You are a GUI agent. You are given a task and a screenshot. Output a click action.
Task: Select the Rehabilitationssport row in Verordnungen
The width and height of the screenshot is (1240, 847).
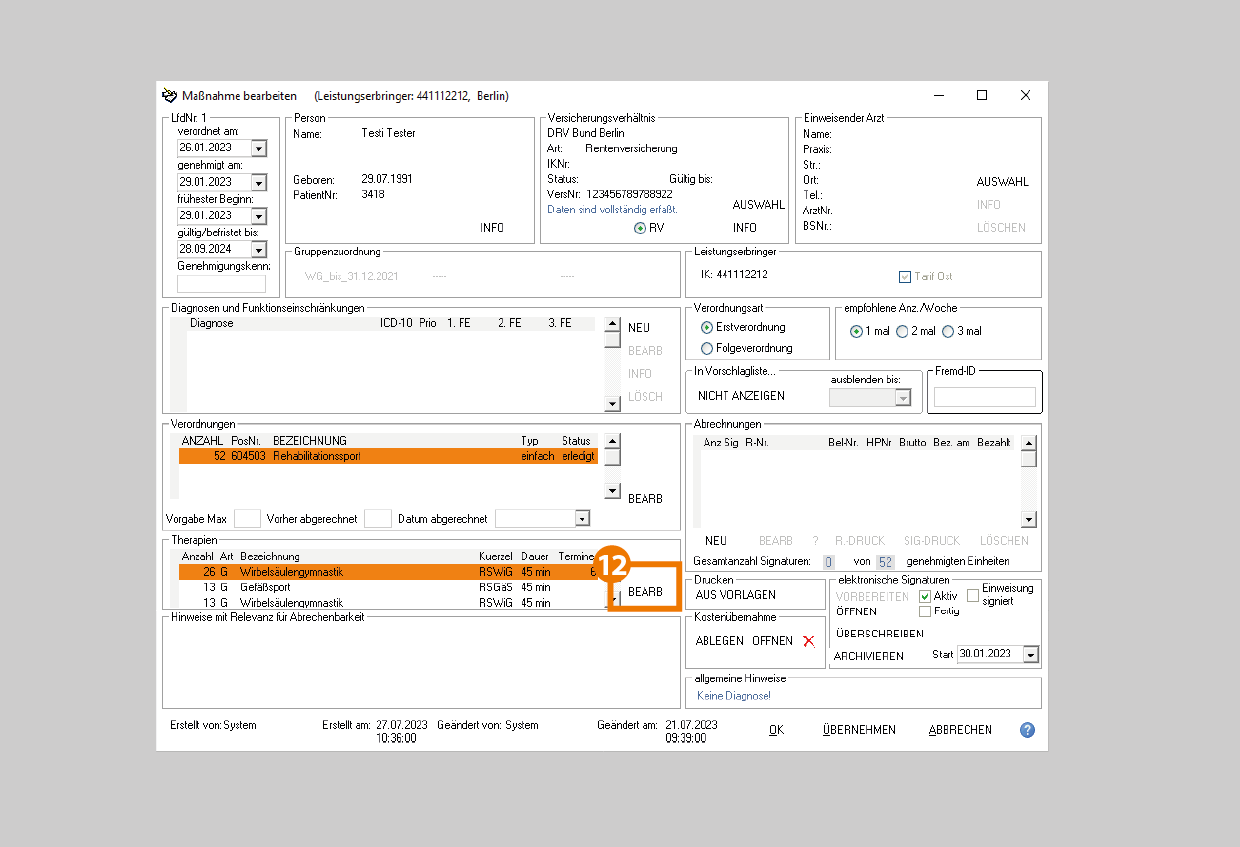[388, 456]
